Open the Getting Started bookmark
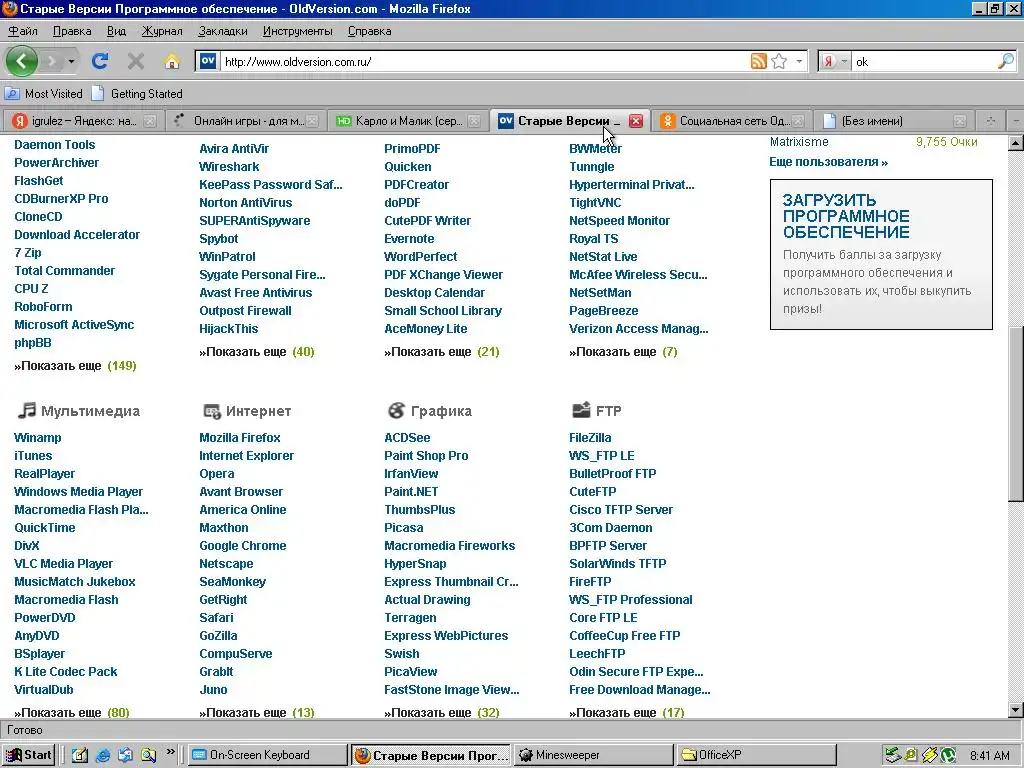The image size is (1024, 768). [137, 93]
